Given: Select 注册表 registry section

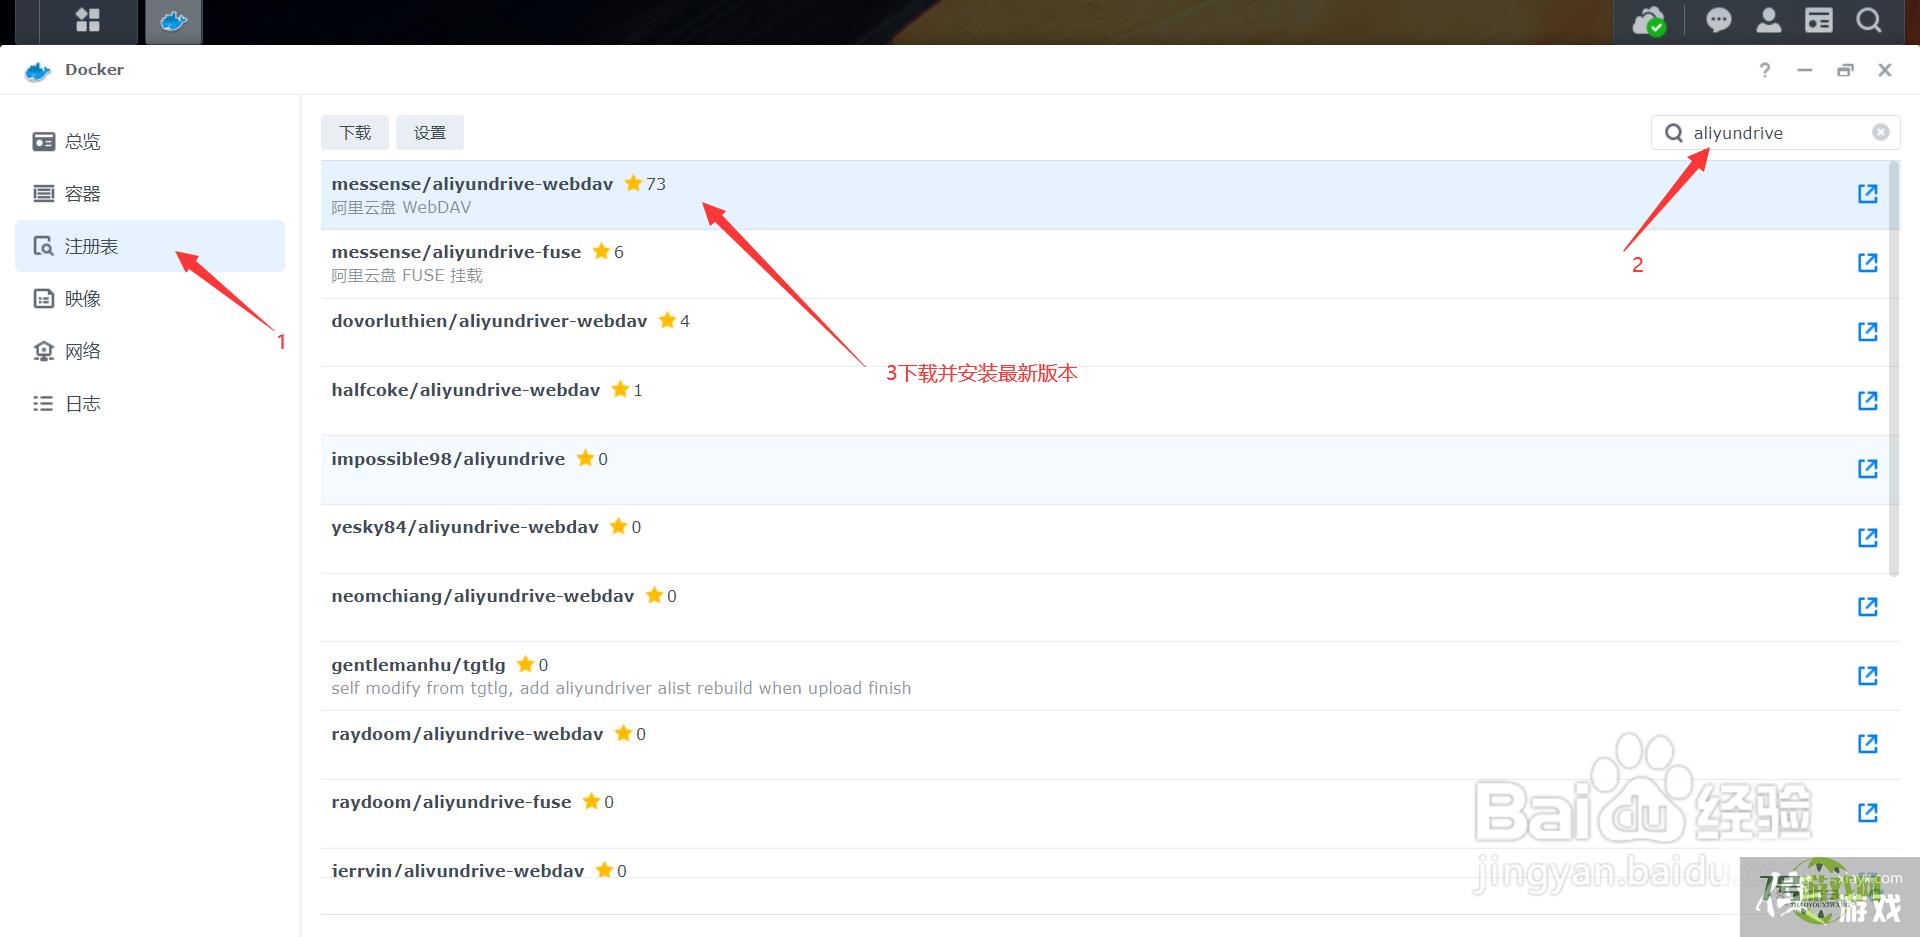Looking at the screenshot, I should [x=150, y=246].
